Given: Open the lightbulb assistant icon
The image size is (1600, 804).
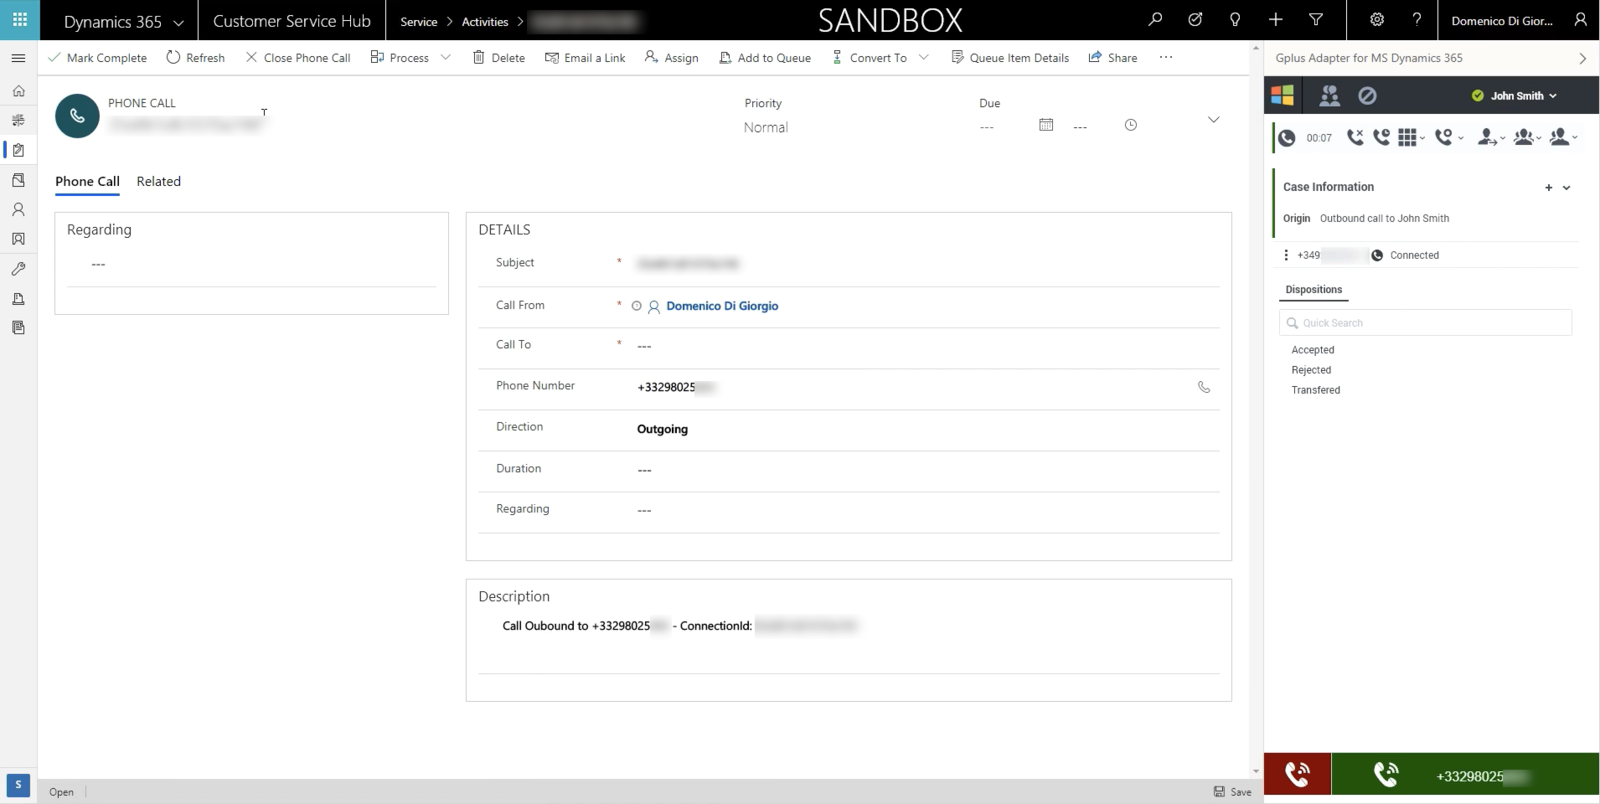Looking at the screenshot, I should click(x=1235, y=19).
